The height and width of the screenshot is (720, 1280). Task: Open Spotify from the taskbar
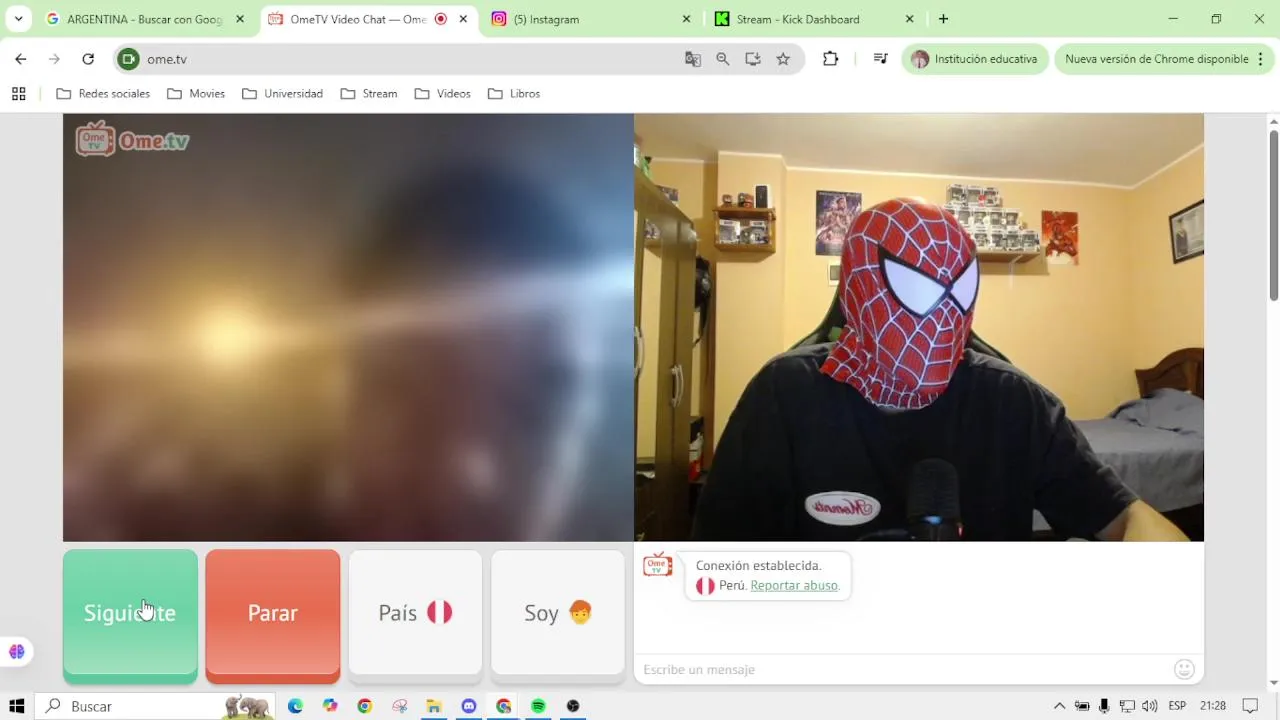pyautogui.click(x=538, y=706)
